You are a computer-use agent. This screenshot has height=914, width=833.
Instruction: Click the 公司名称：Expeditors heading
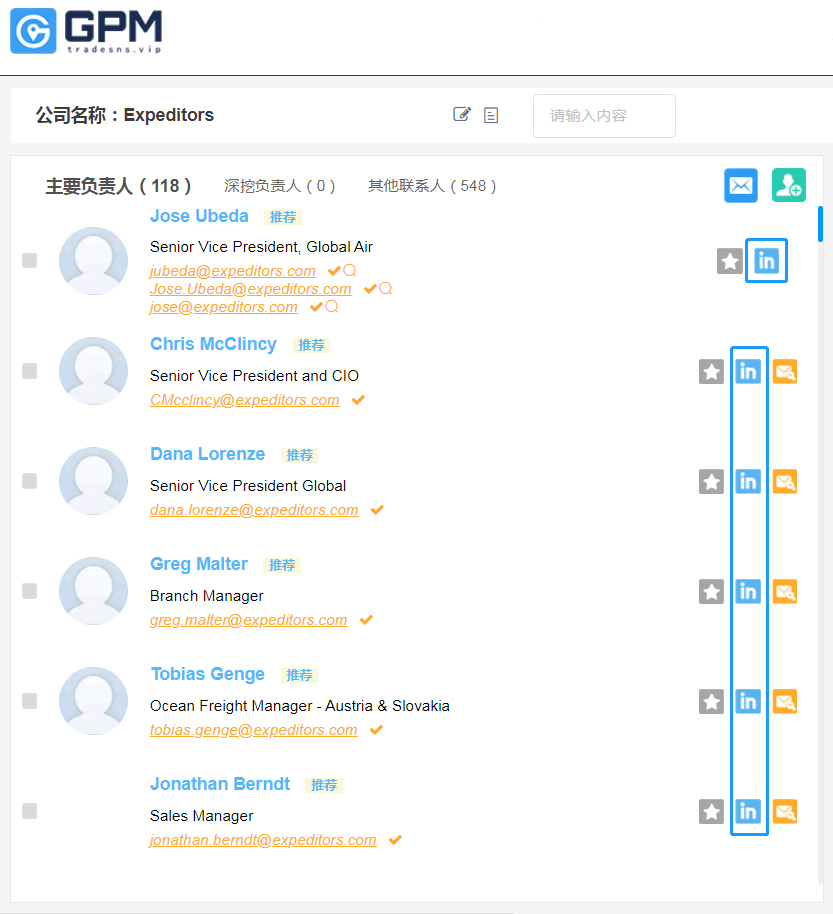pos(125,115)
